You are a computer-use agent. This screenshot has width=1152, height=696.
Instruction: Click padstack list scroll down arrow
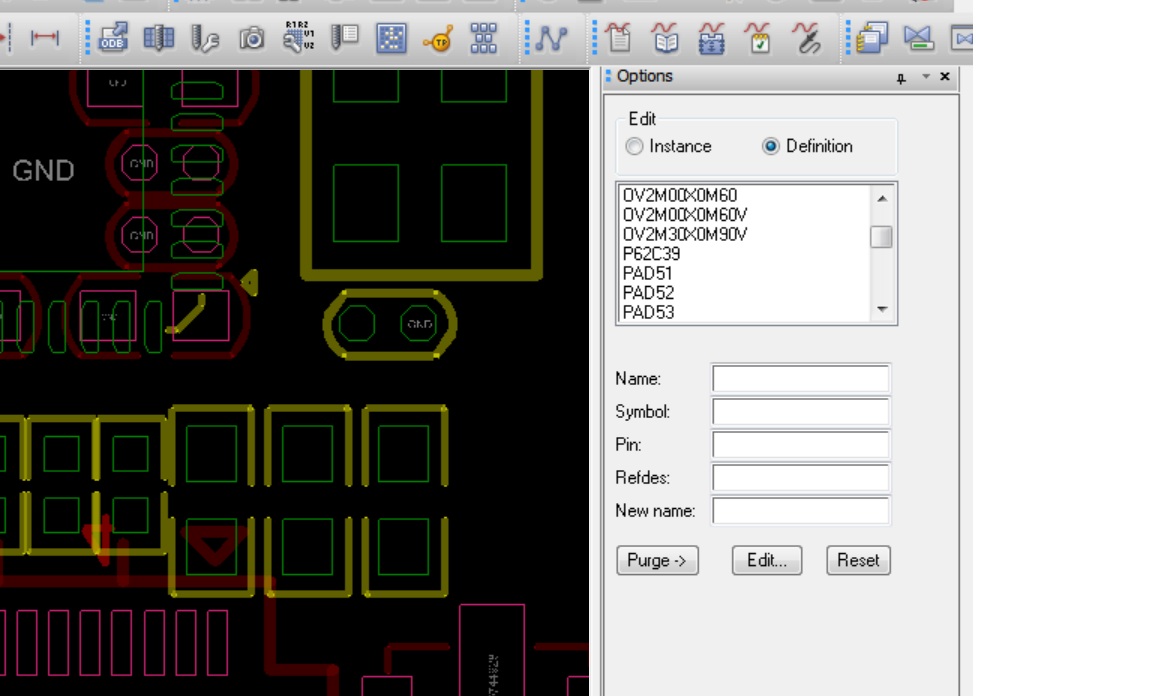(882, 309)
